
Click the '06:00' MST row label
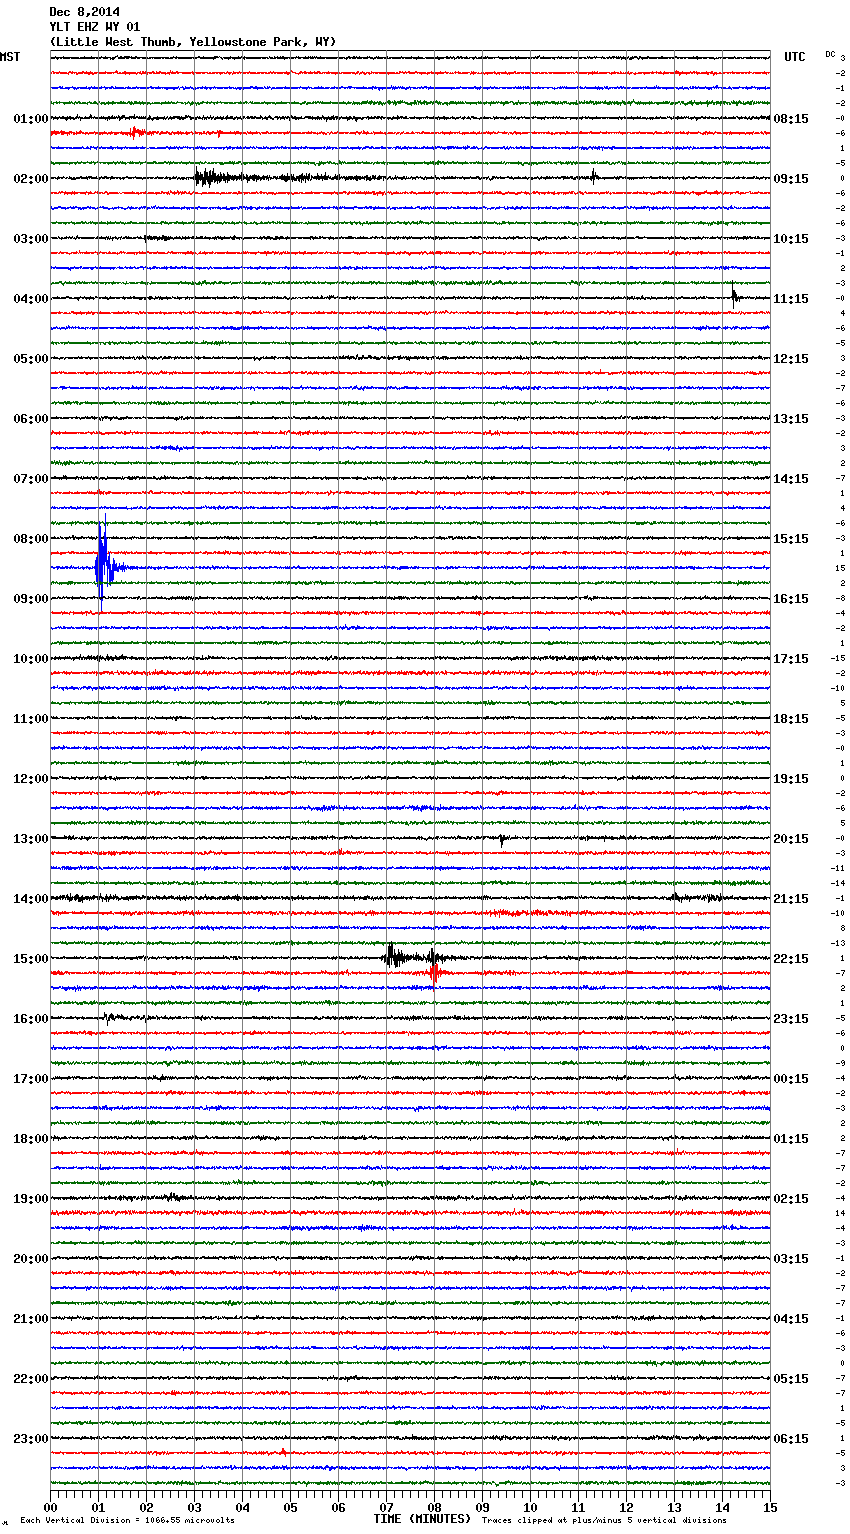(30, 419)
